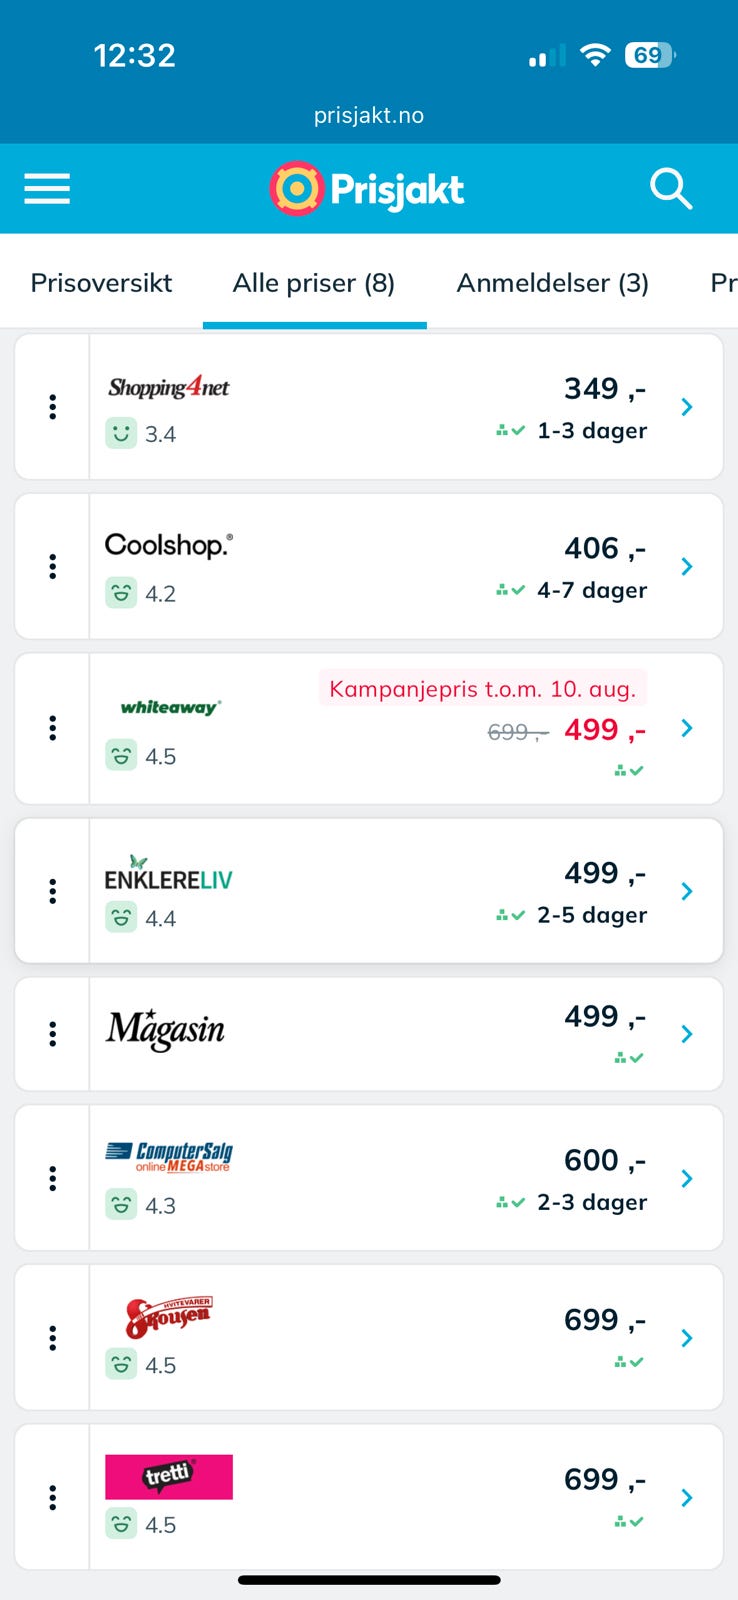Open three-dot options for Enklereliv row

[52, 891]
